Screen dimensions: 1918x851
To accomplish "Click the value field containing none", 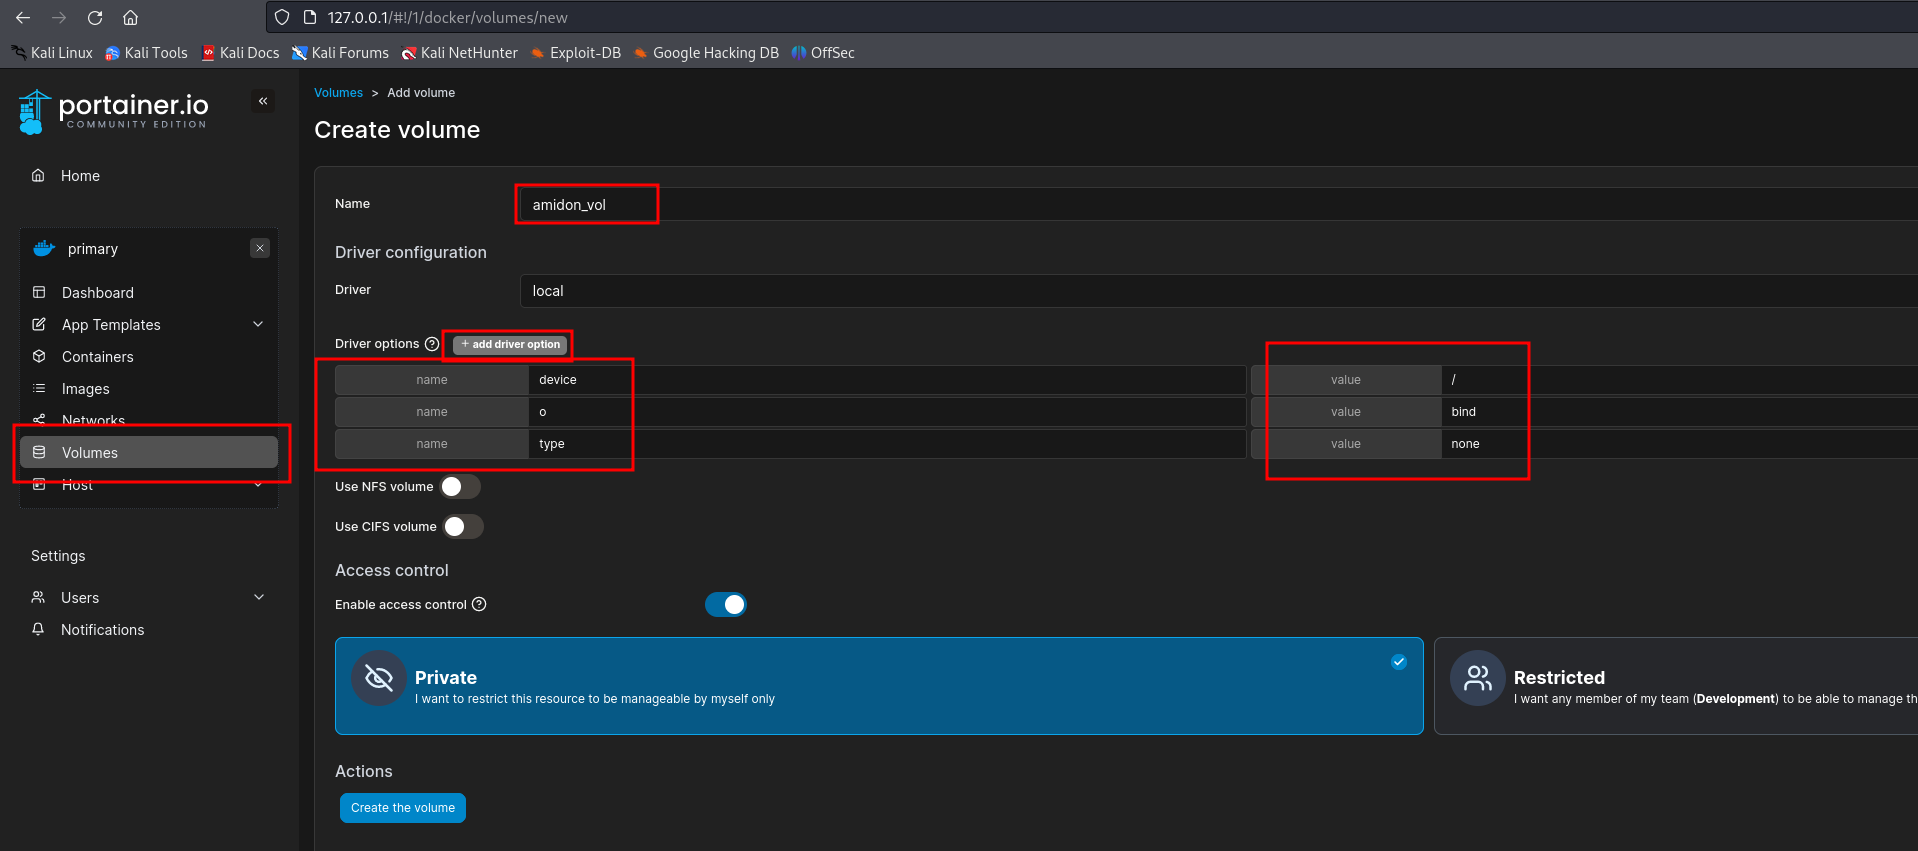I will (x=1680, y=444).
